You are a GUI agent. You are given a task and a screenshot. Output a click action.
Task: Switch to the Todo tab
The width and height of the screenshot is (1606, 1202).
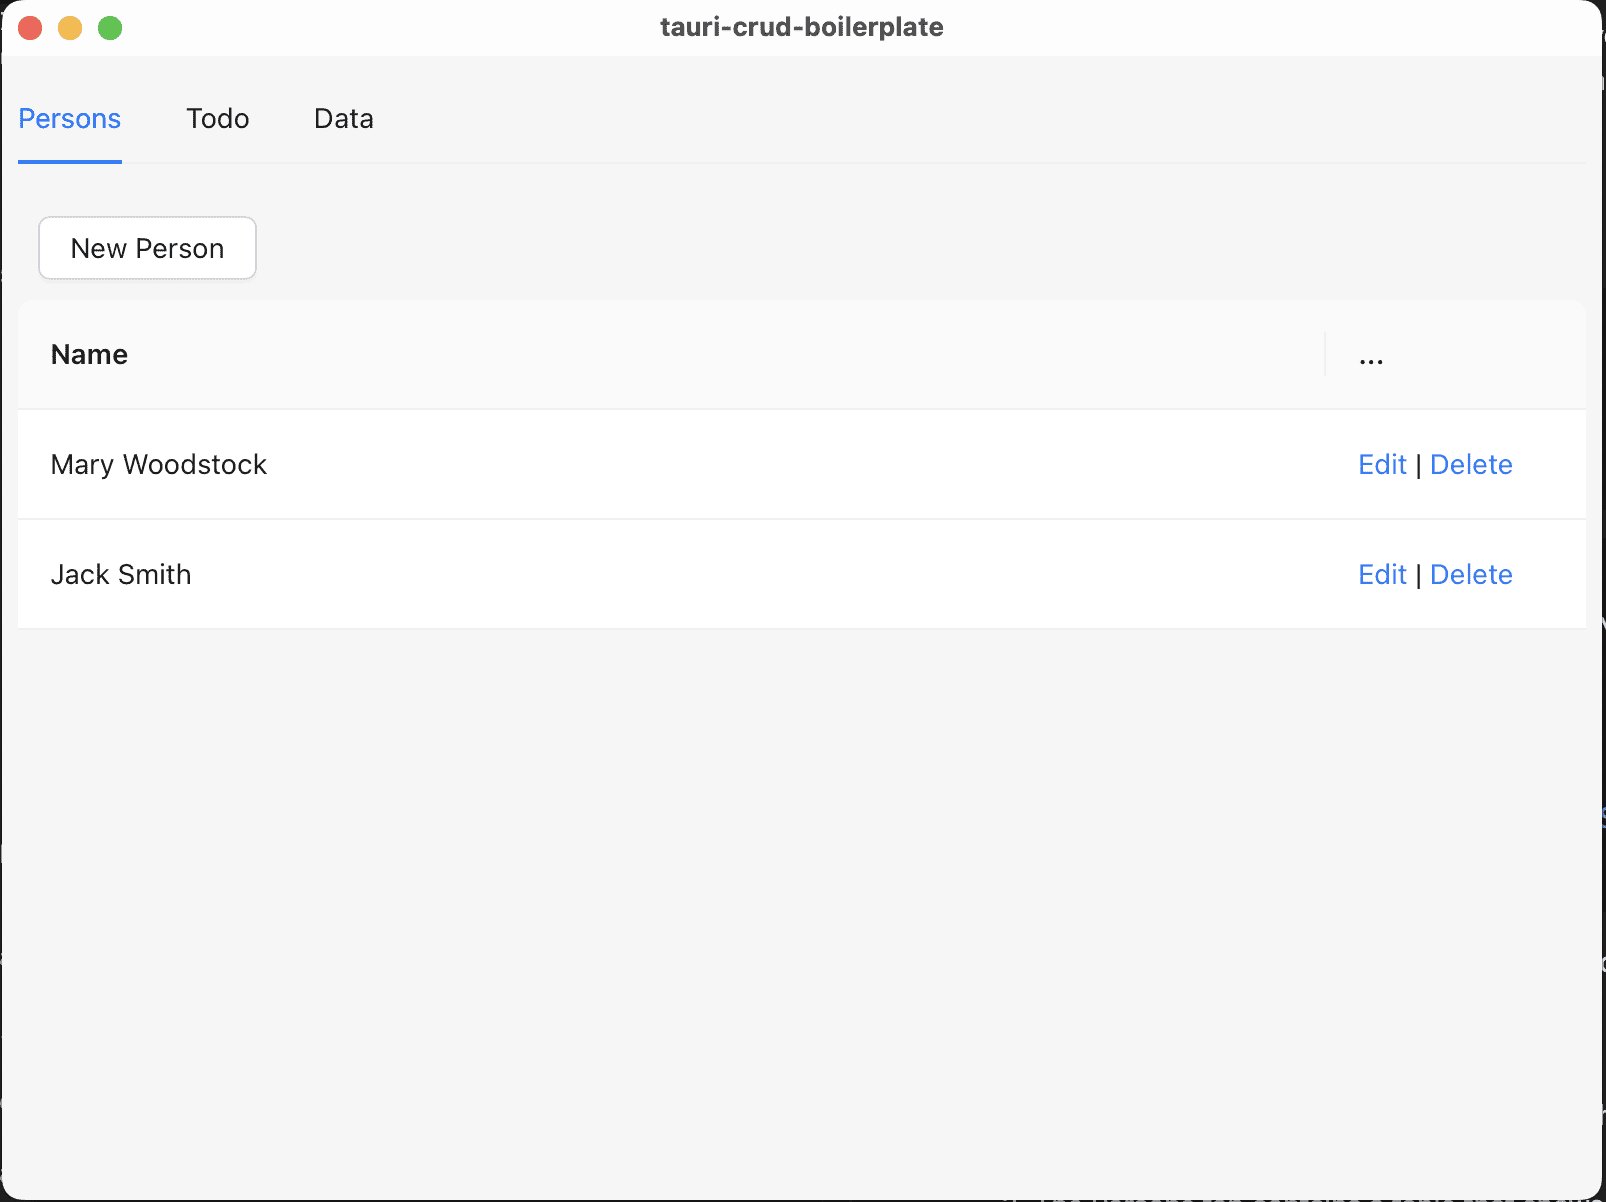click(217, 119)
